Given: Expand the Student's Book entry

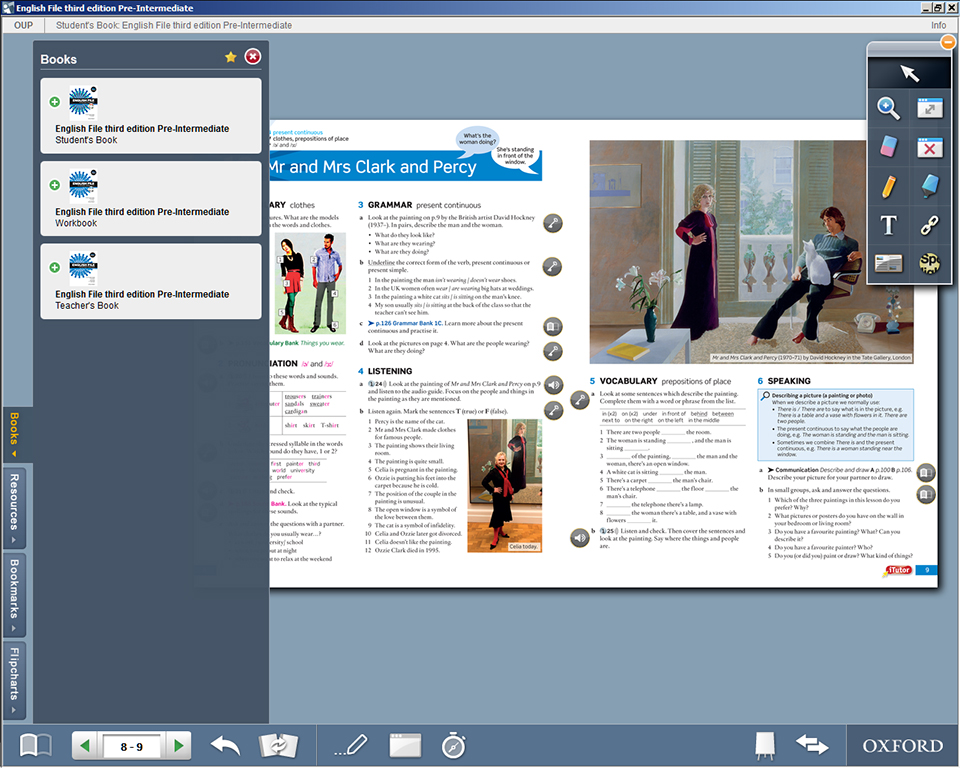Looking at the screenshot, I should point(54,102).
